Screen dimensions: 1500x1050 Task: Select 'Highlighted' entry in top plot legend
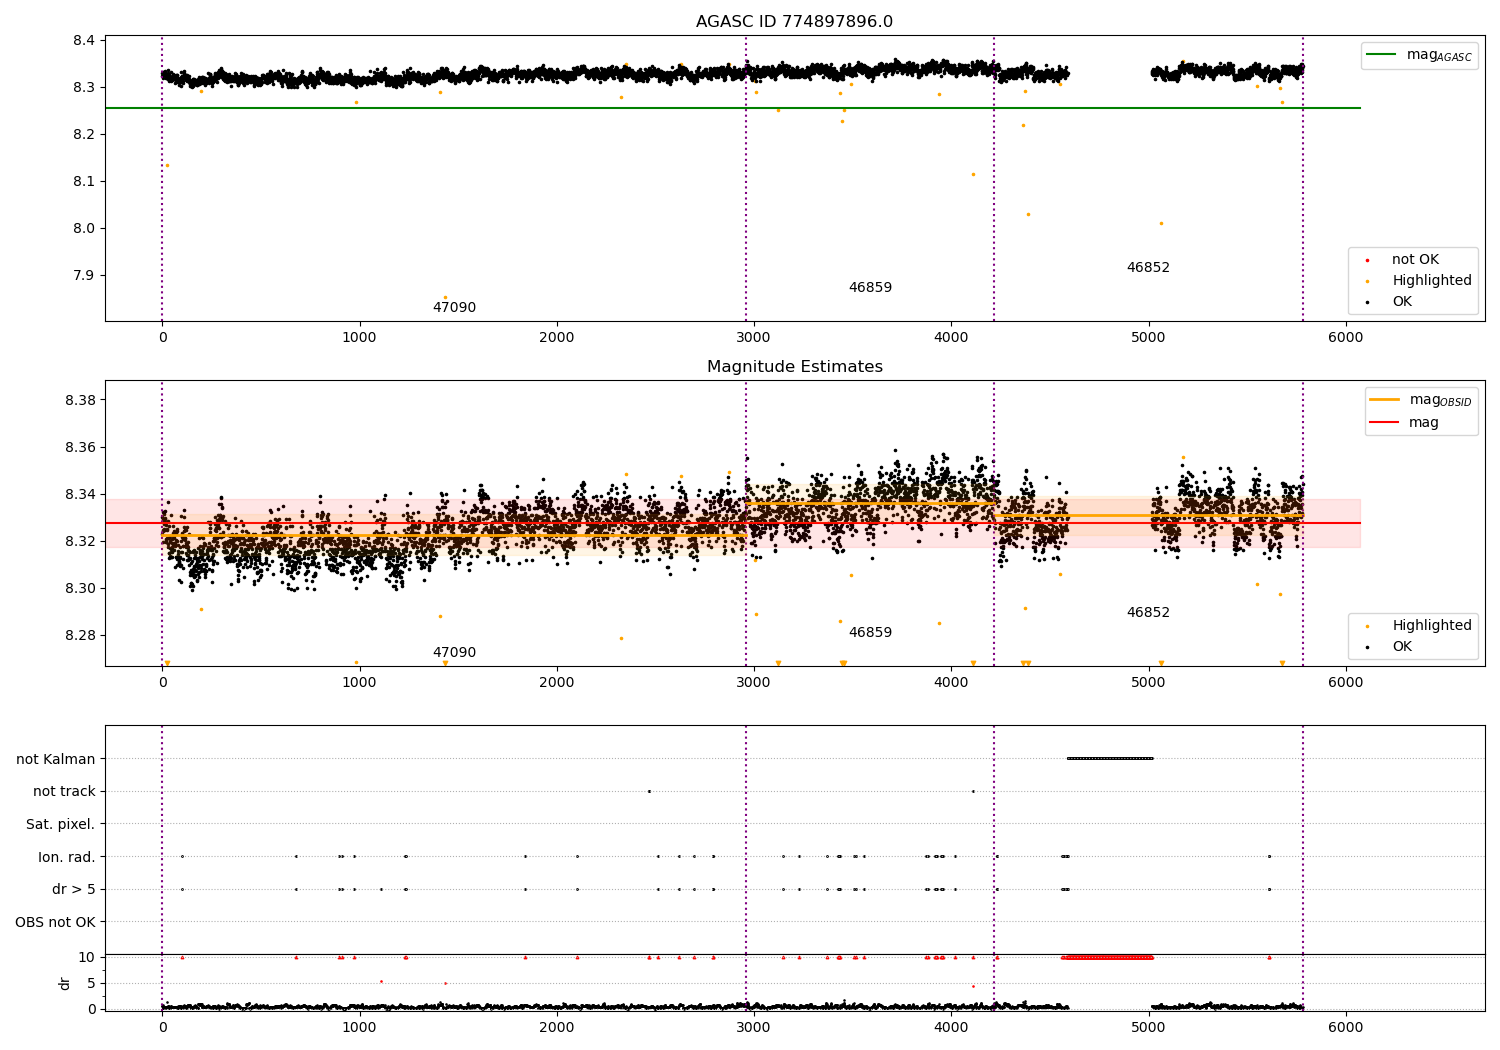pyautogui.click(x=1432, y=281)
